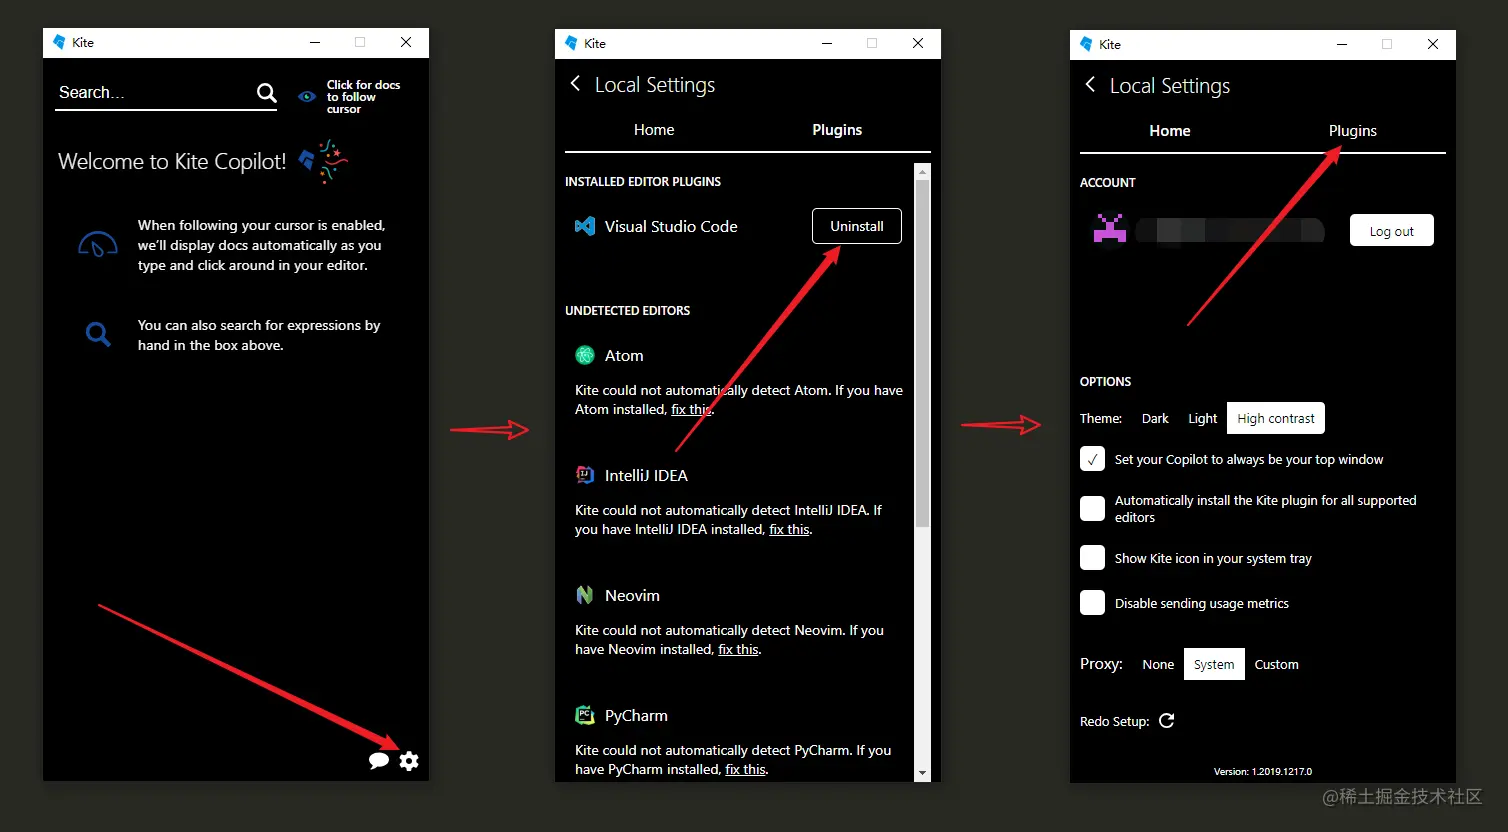
Task: Close the middle Plugins settings window
Action: coord(918,43)
